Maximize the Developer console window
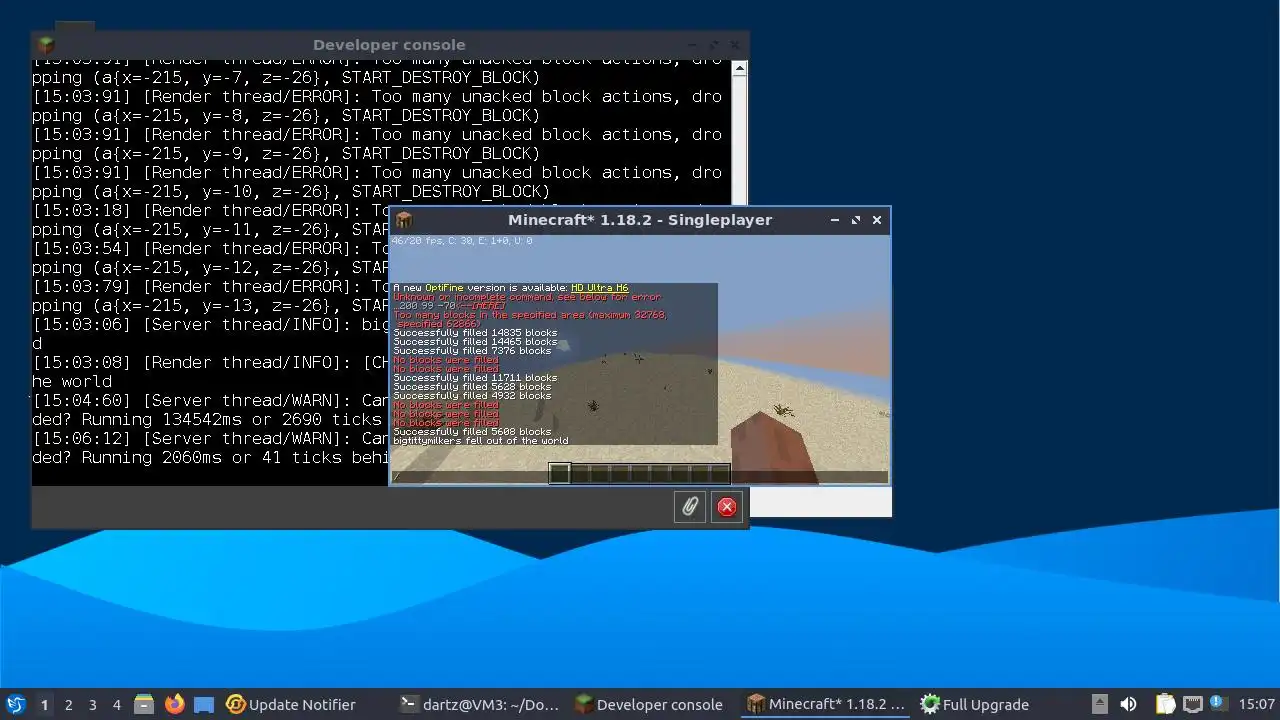 [x=714, y=45]
